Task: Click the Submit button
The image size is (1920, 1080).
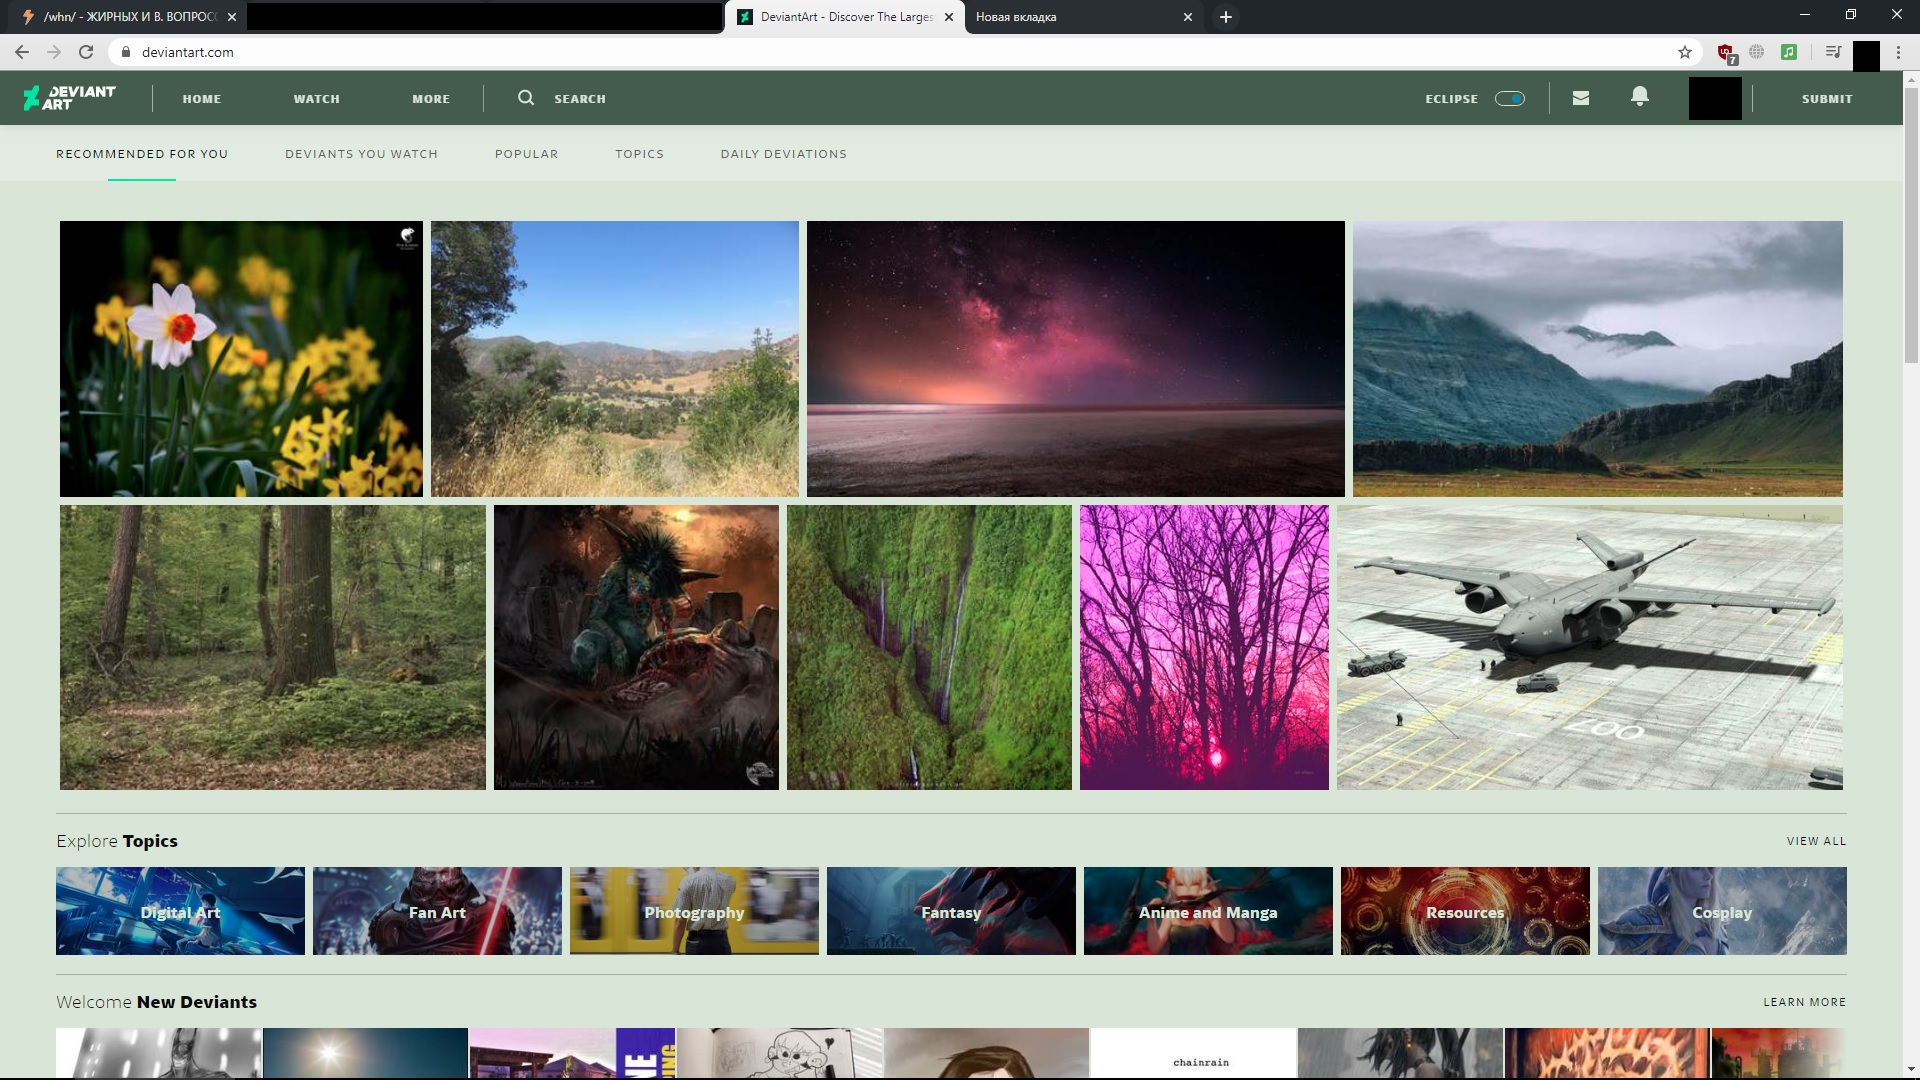Action: pos(1827,99)
